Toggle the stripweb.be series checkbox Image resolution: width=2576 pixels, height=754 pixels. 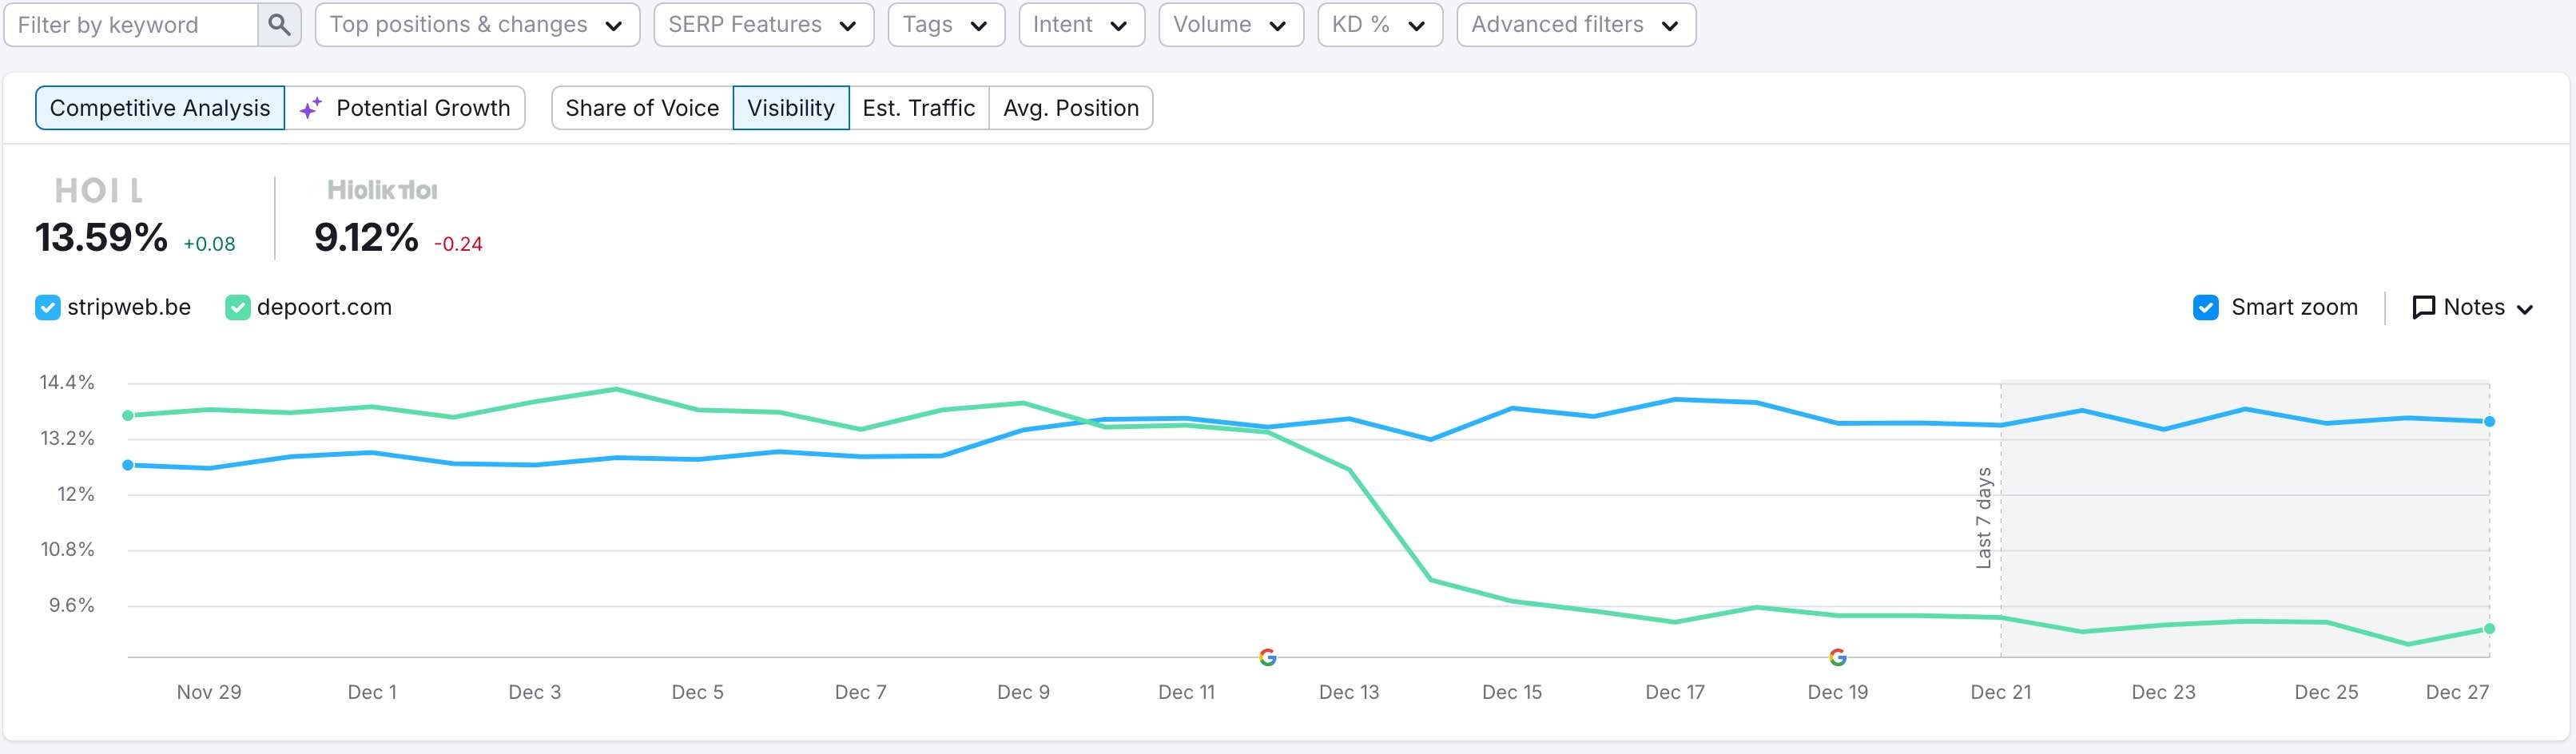coord(47,307)
